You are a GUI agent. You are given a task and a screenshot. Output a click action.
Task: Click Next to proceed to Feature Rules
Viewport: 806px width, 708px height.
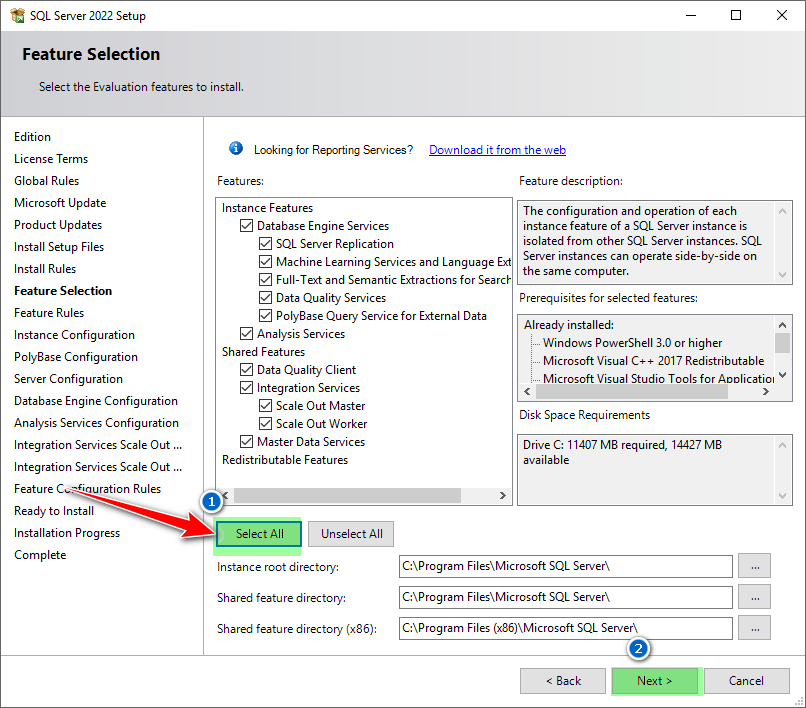pyautogui.click(x=655, y=681)
